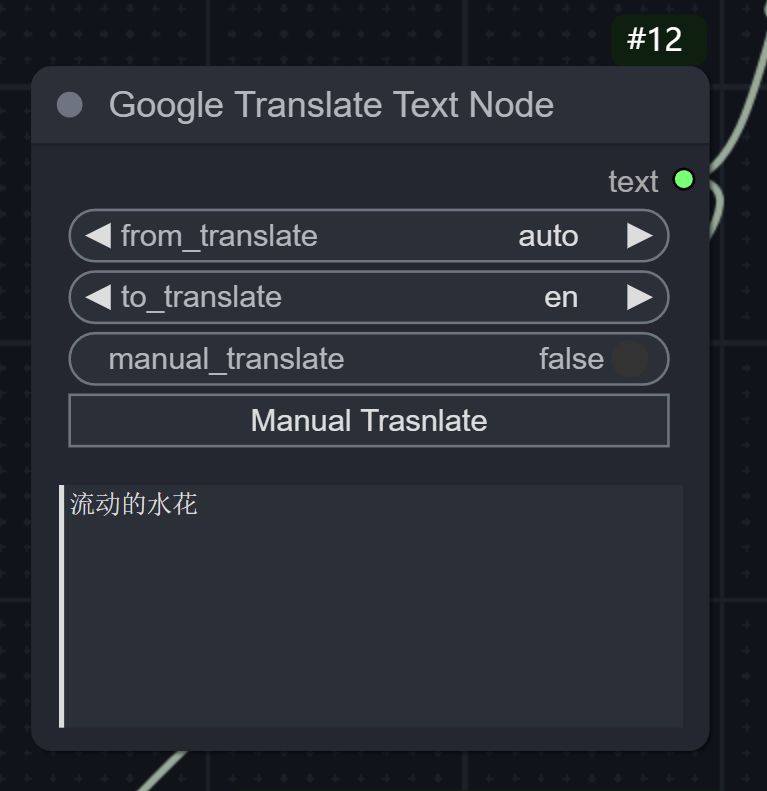
Task: Click the right arrow of to_translate
Action: point(639,297)
